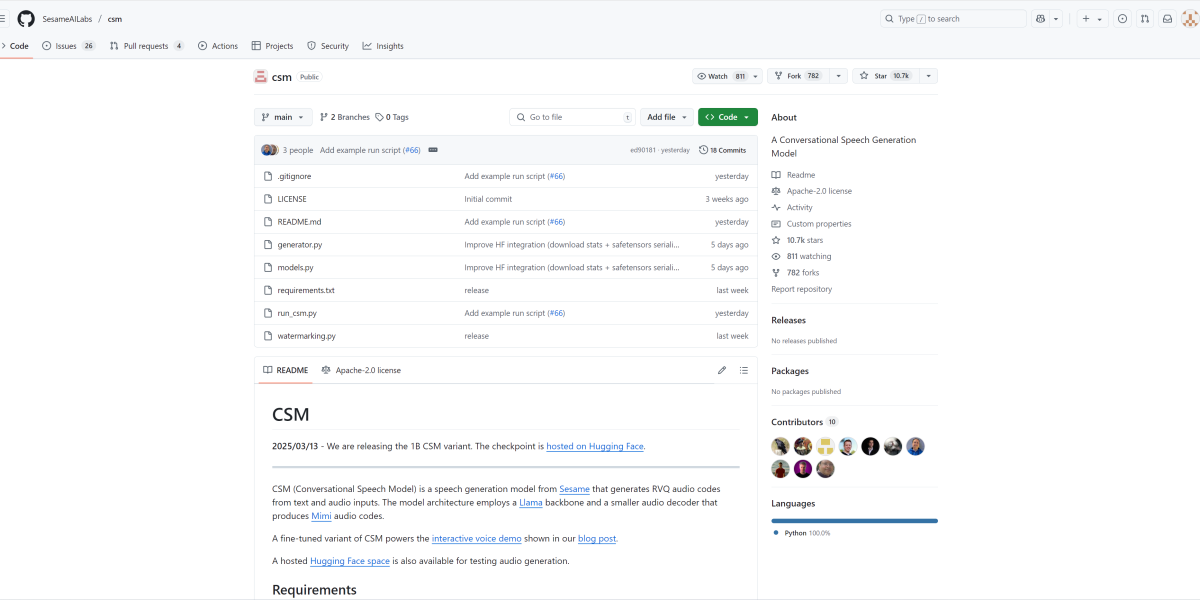Select the Code tab in the repository navigation
Viewport: 1200px width, 600px height.
pos(17,46)
